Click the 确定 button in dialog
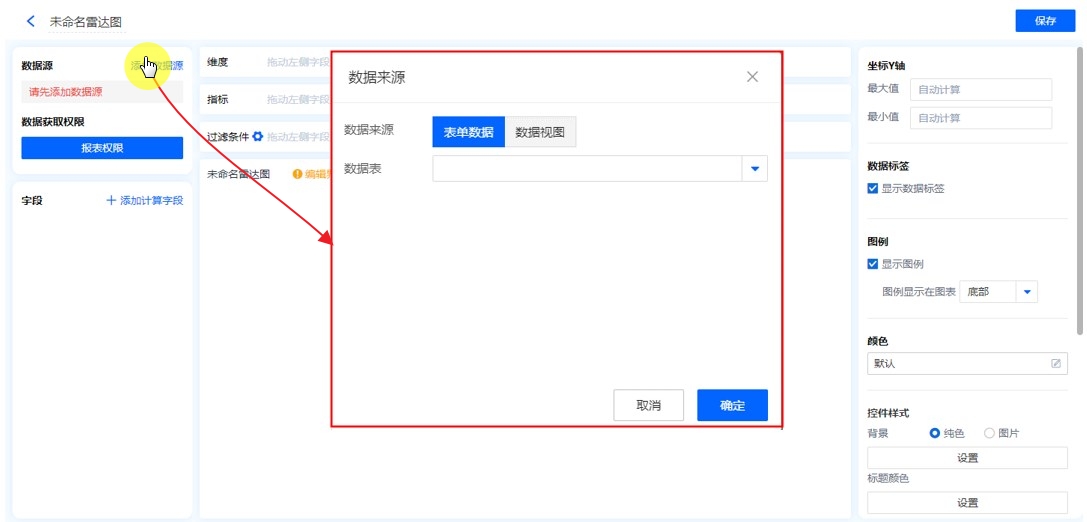Image resolution: width=1087 pixels, height=522 pixels. [x=732, y=405]
